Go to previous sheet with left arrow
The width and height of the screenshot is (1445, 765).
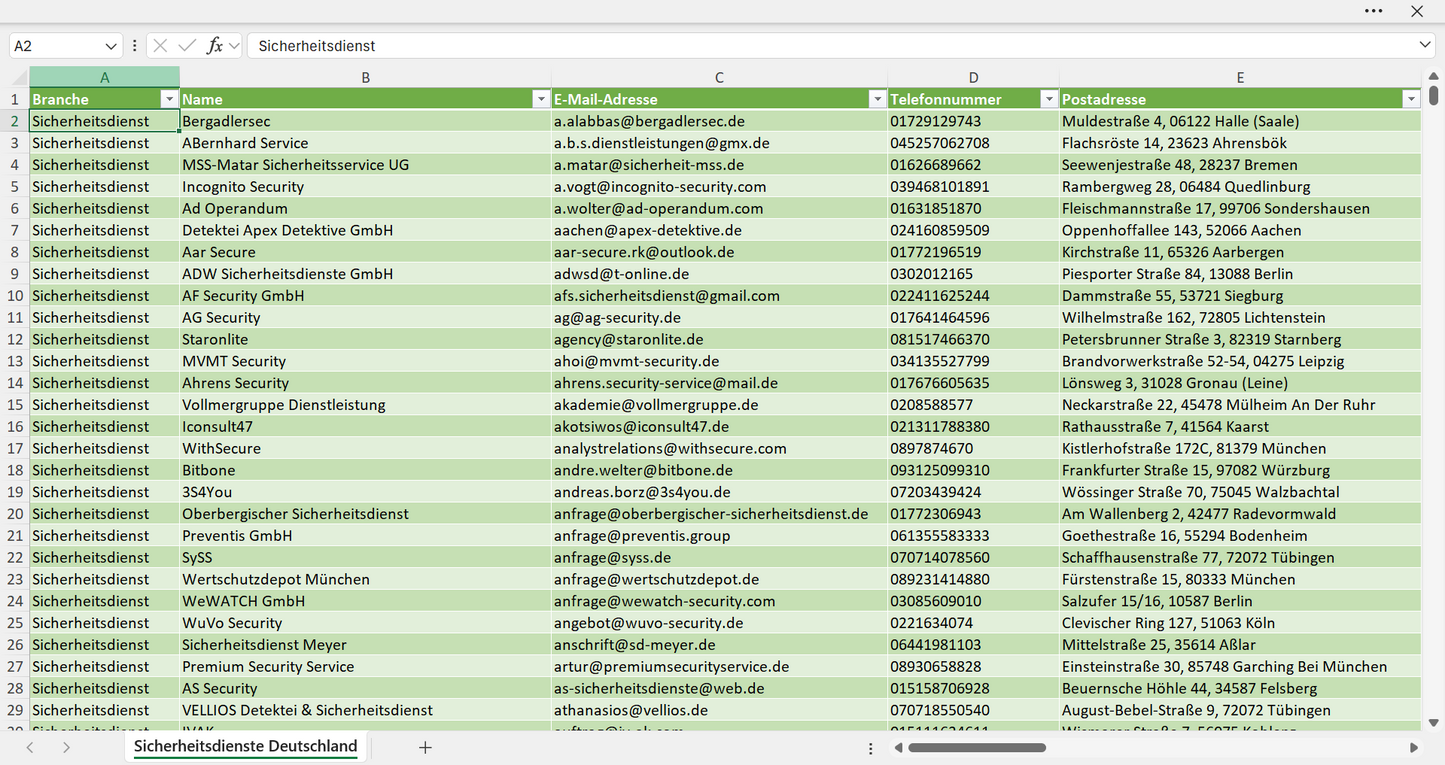point(30,747)
